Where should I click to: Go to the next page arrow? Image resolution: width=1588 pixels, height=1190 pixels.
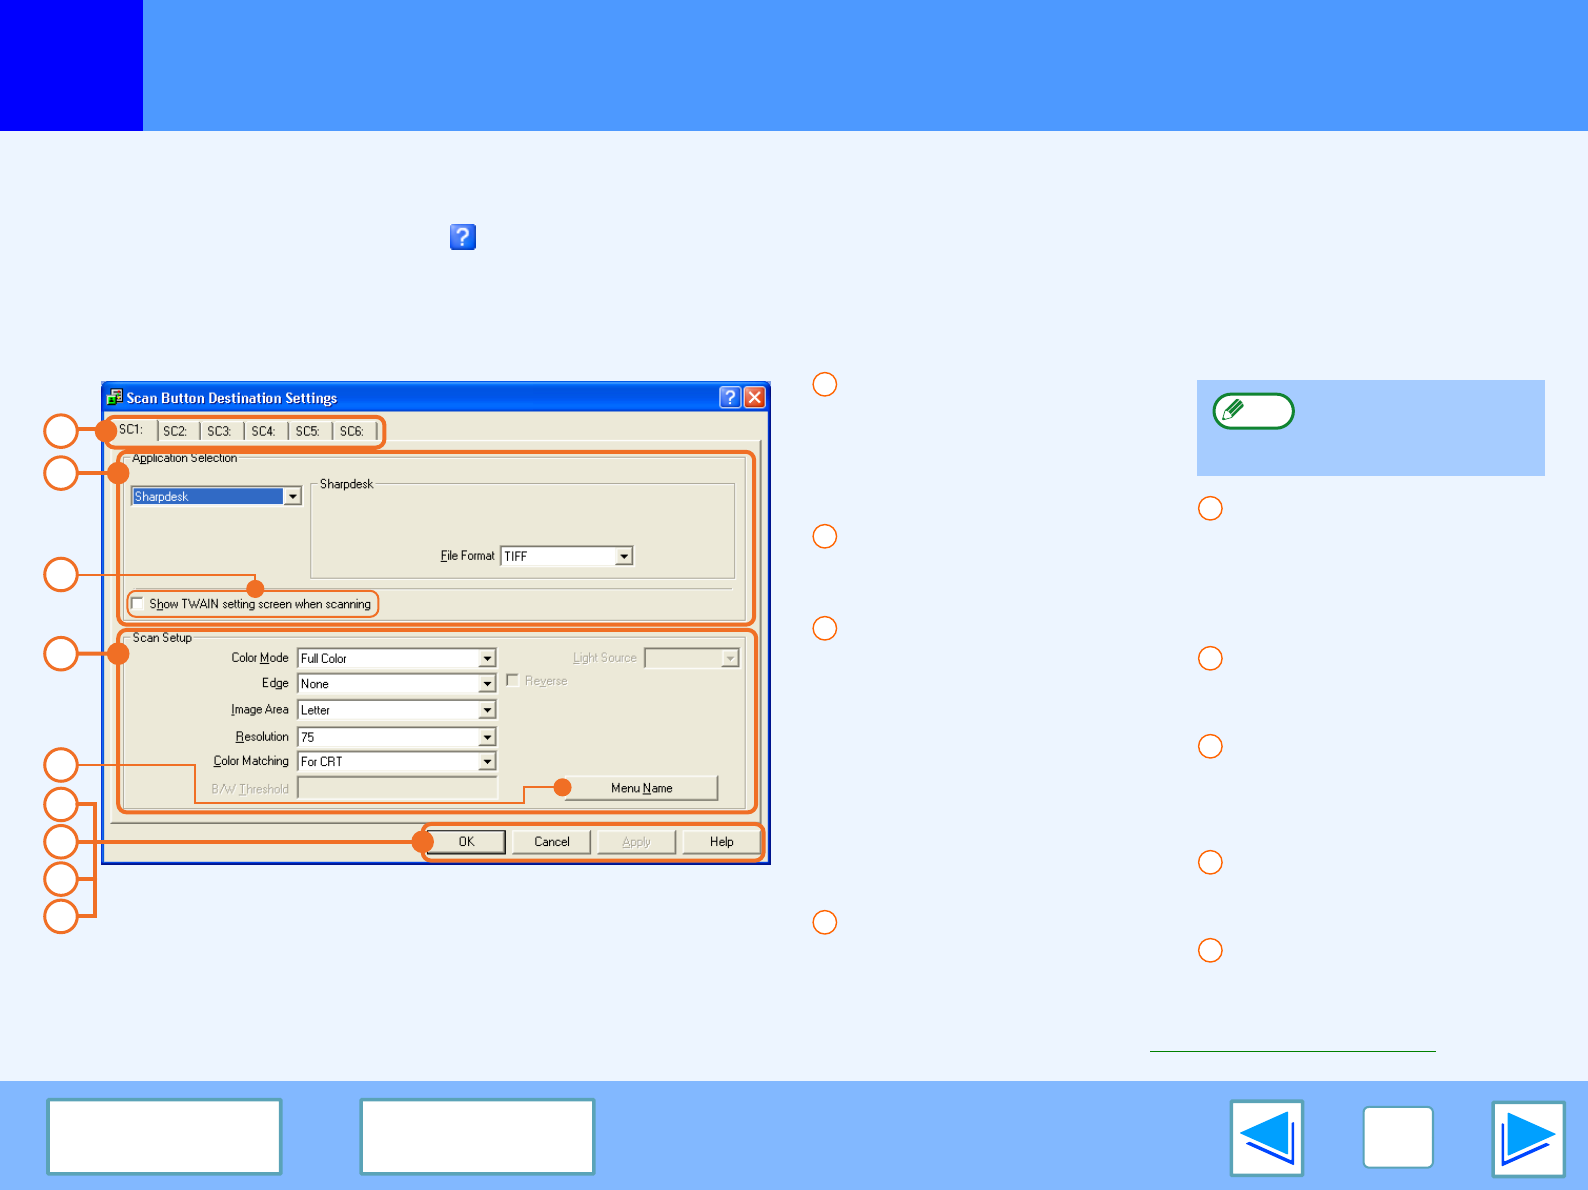[1528, 1138]
